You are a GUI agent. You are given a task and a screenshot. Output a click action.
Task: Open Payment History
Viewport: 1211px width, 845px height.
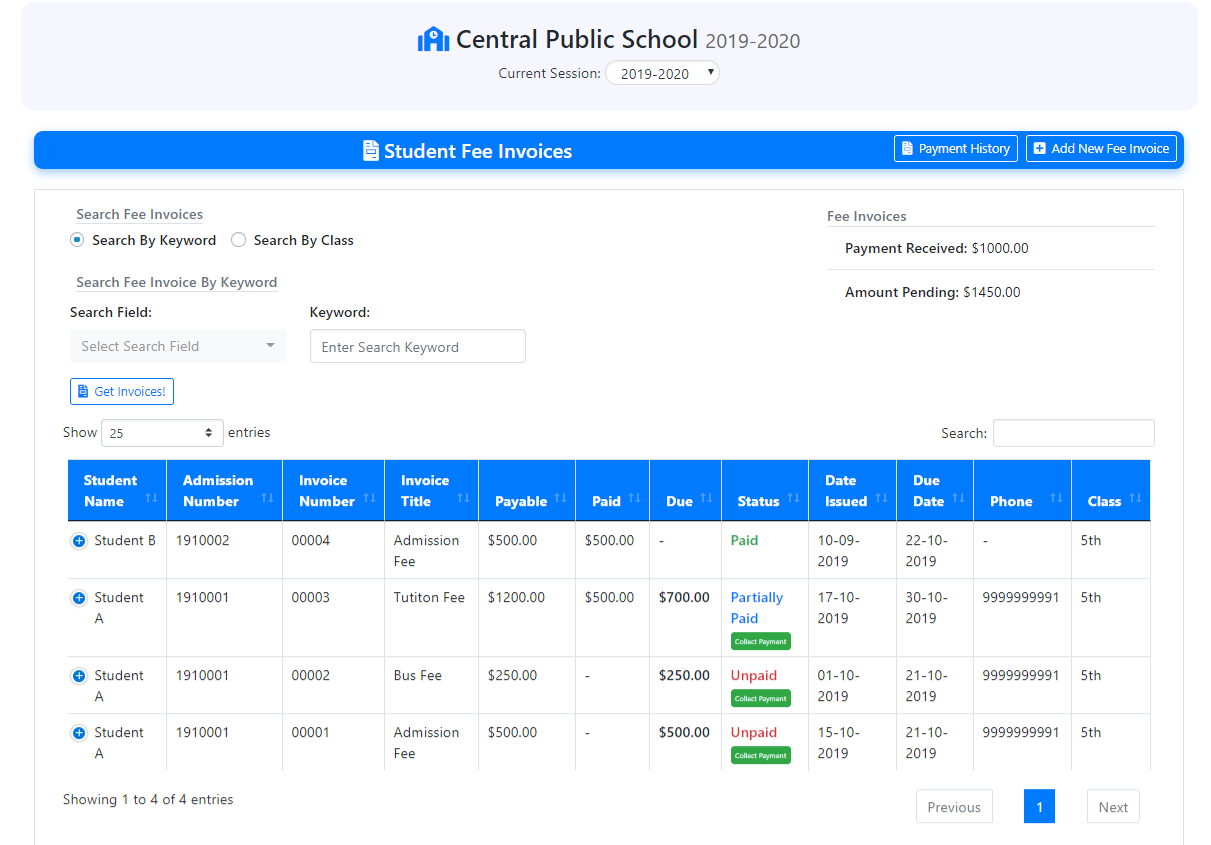(x=955, y=149)
